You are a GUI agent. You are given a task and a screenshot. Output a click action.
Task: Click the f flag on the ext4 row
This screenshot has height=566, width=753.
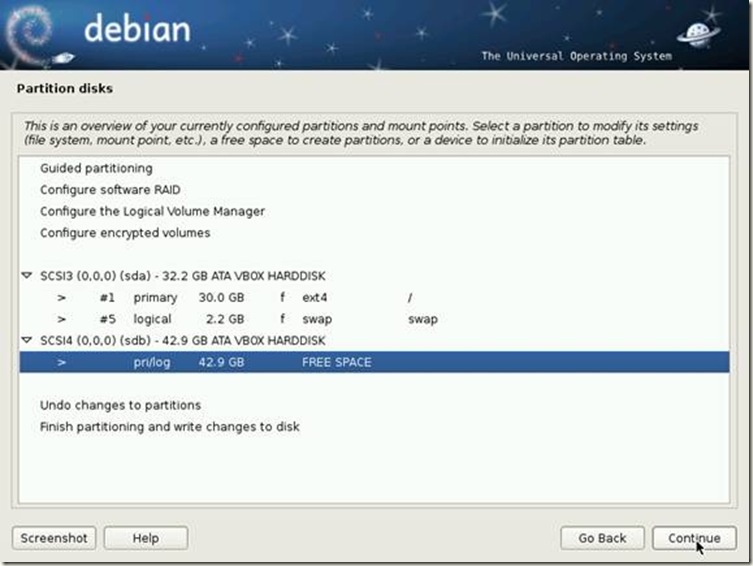coord(282,298)
